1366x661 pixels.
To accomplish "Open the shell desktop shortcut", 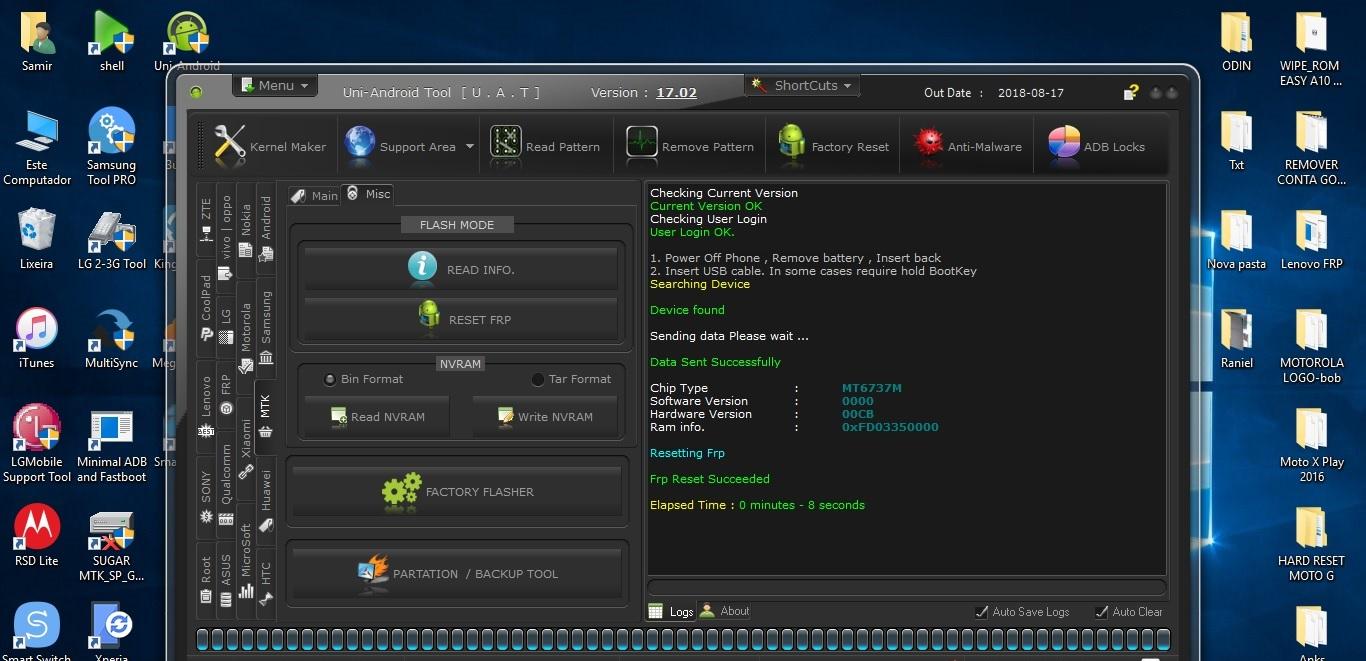I will point(111,42).
